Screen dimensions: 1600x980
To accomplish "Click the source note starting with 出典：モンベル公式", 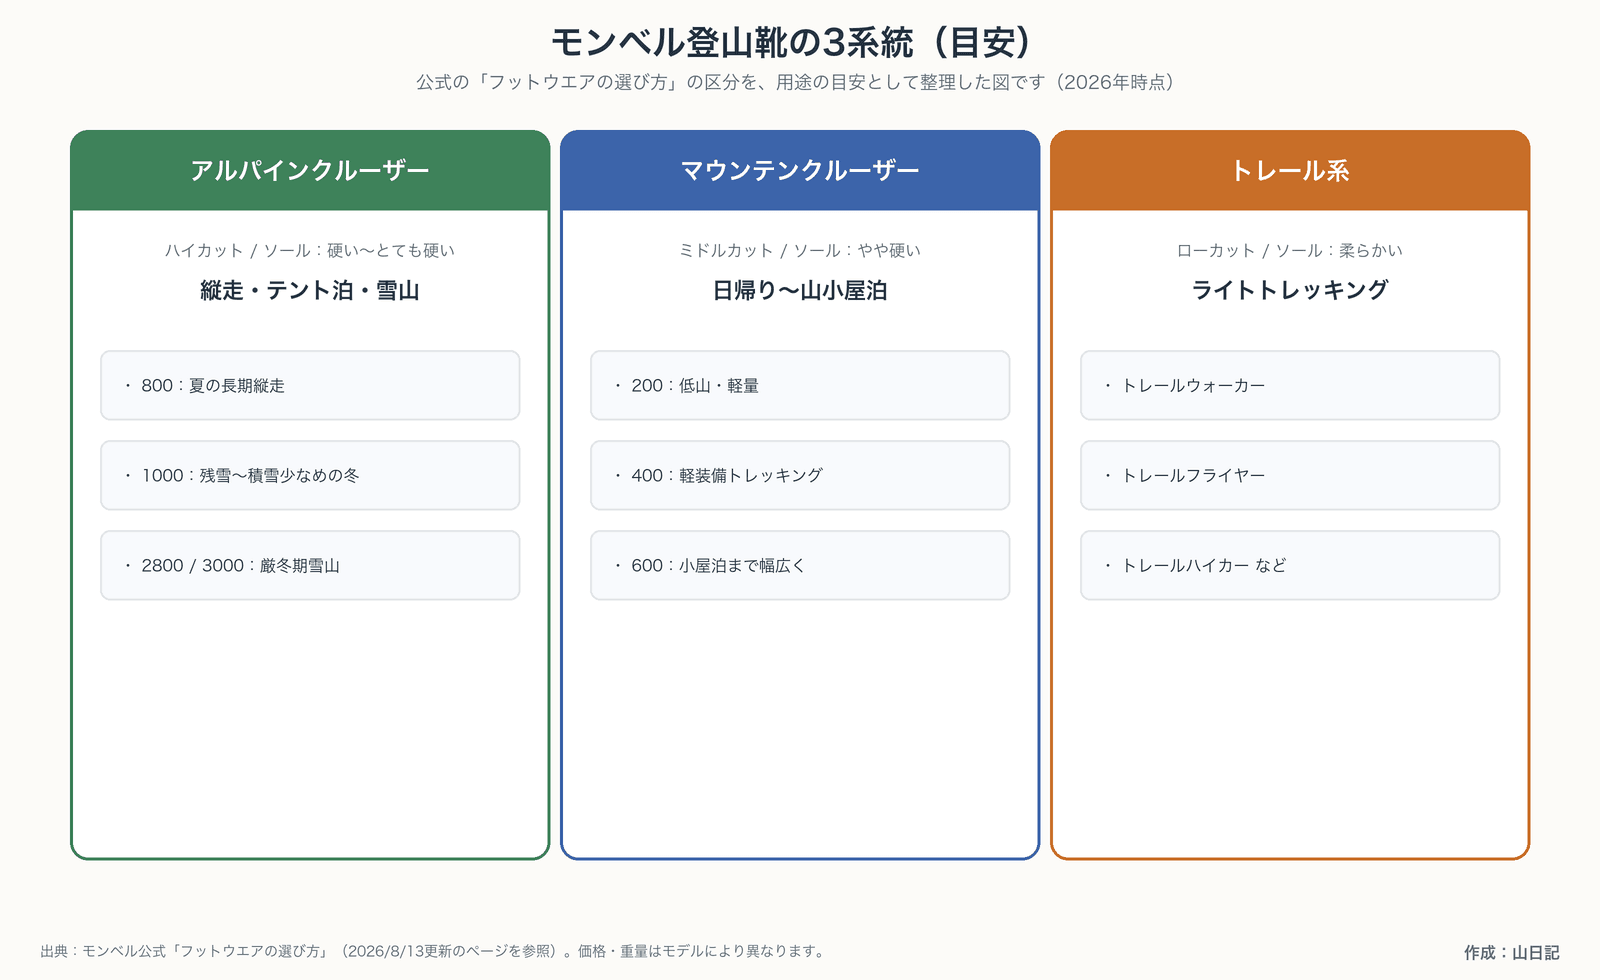I will coord(434,952).
